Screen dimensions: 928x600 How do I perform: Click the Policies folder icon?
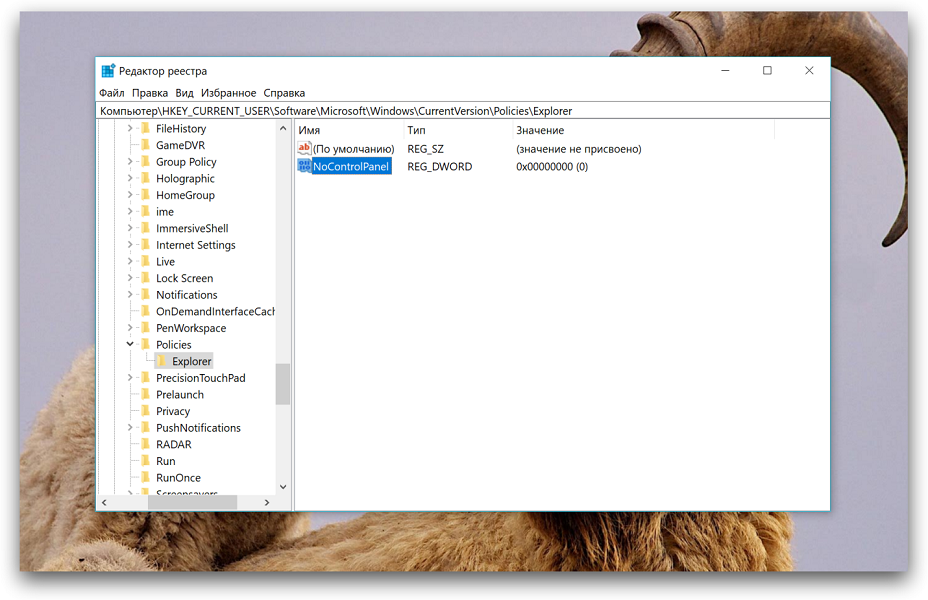(146, 344)
